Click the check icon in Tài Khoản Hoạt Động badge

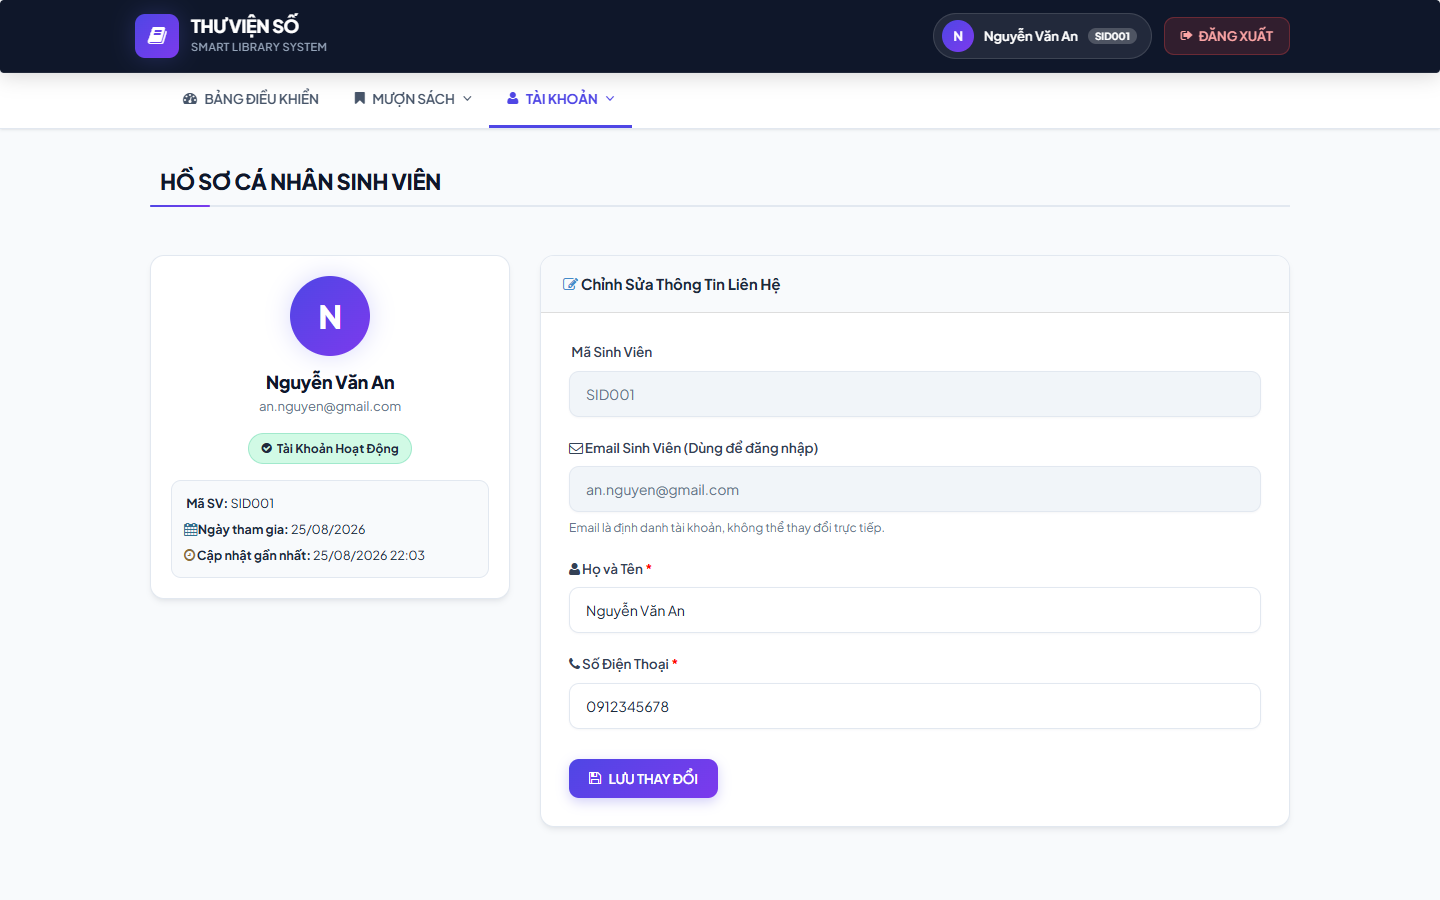267,448
